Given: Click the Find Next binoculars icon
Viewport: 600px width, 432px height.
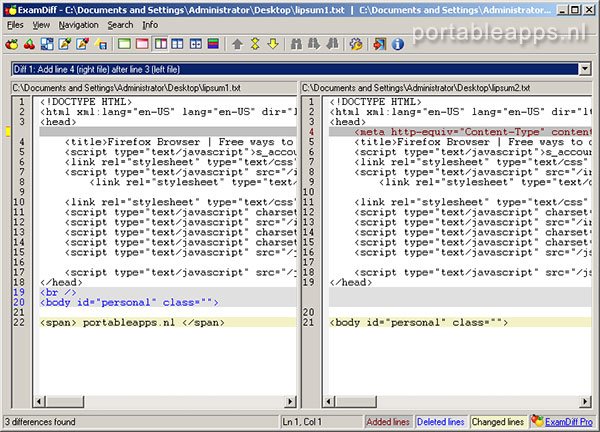Looking at the screenshot, I should pos(314,44).
